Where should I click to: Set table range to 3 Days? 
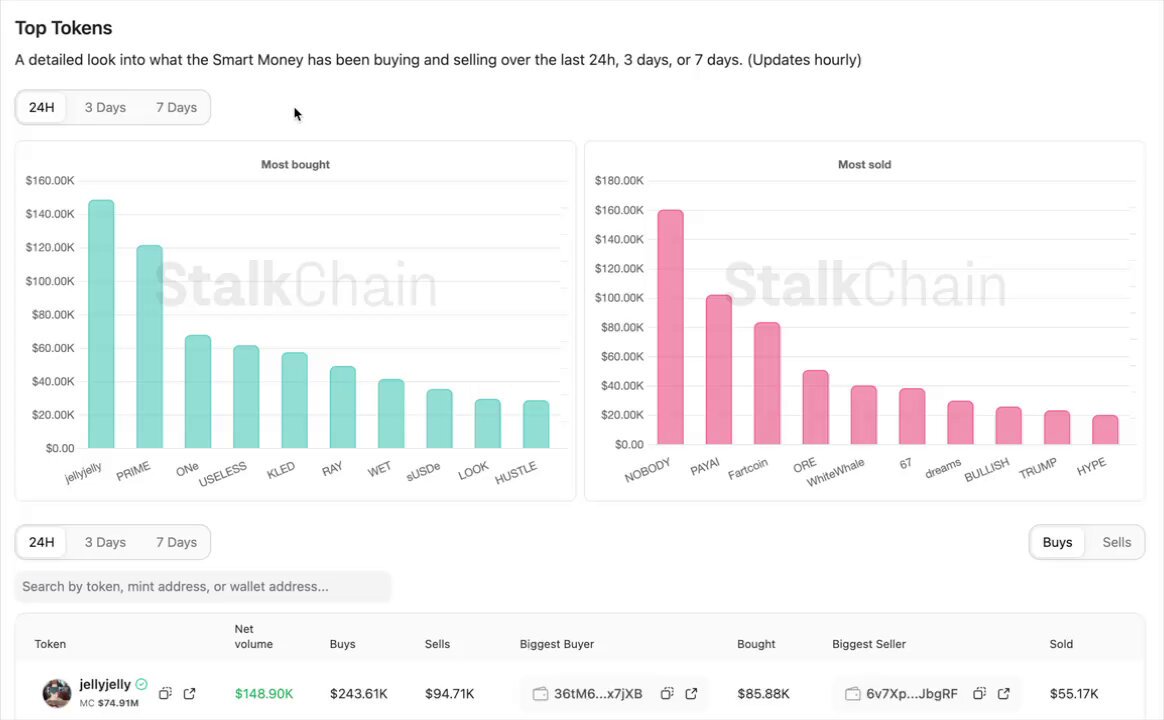(x=105, y=543)
